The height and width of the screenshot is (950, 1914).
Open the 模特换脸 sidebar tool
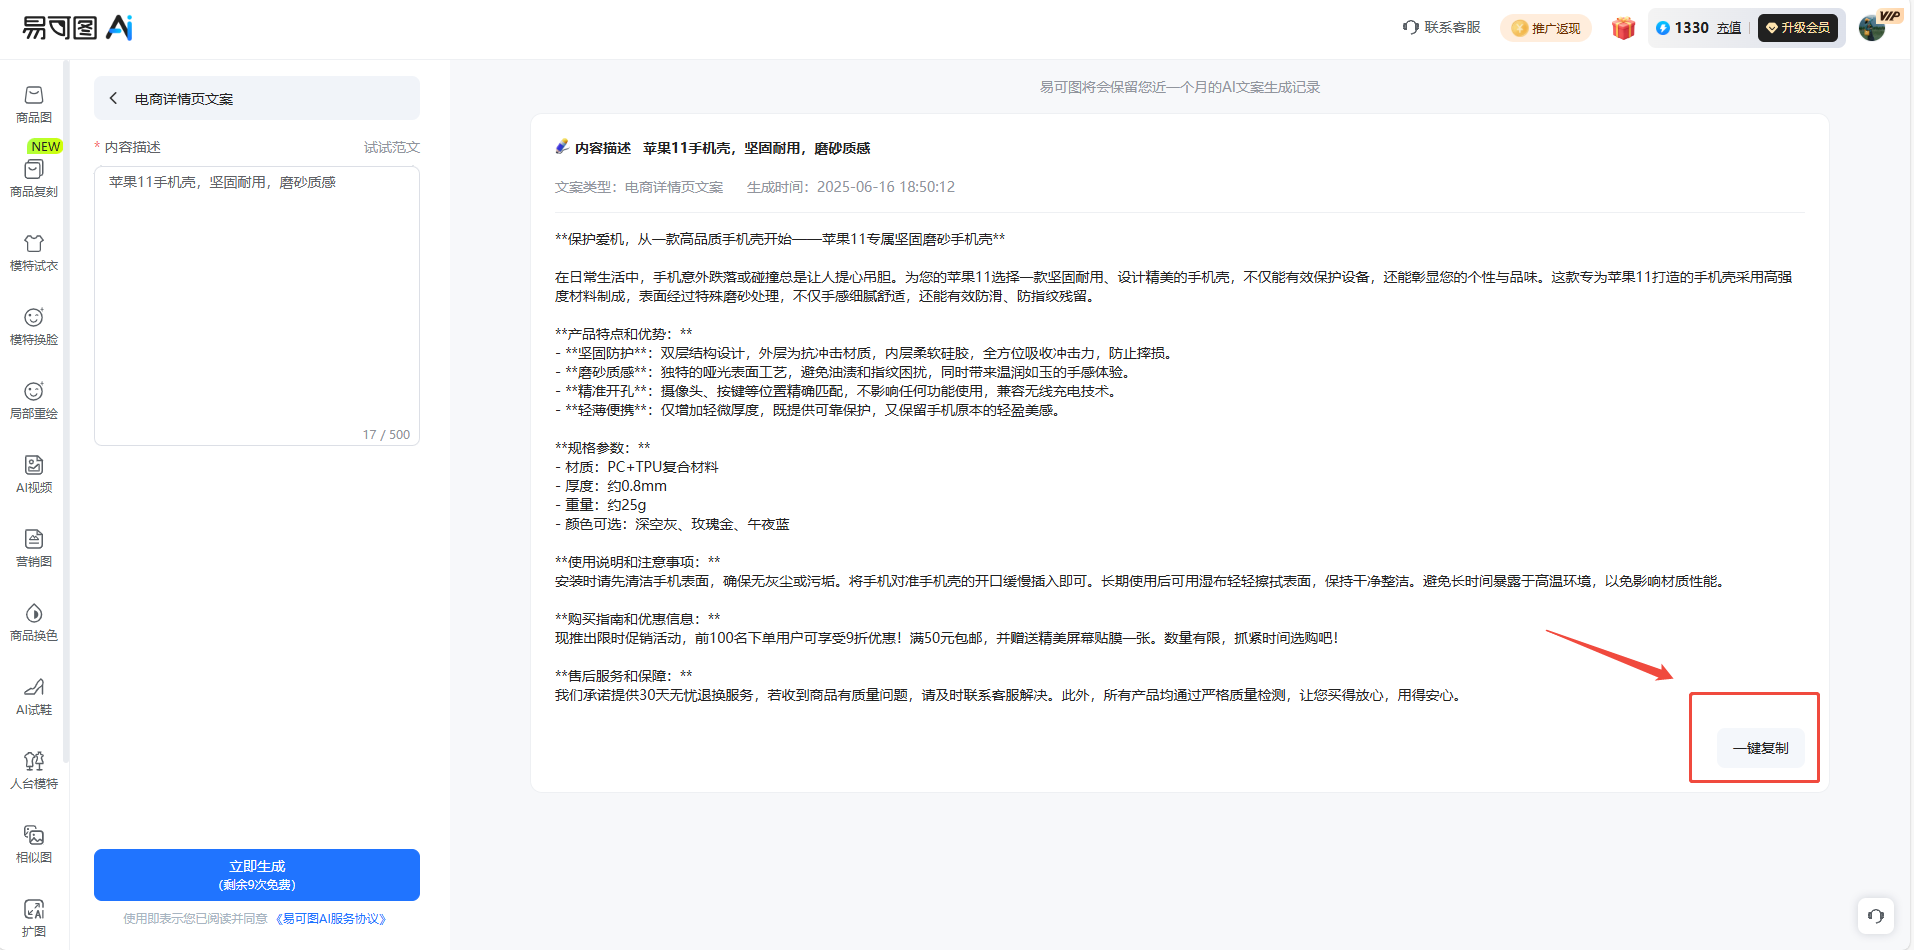[x=34, y=327]
